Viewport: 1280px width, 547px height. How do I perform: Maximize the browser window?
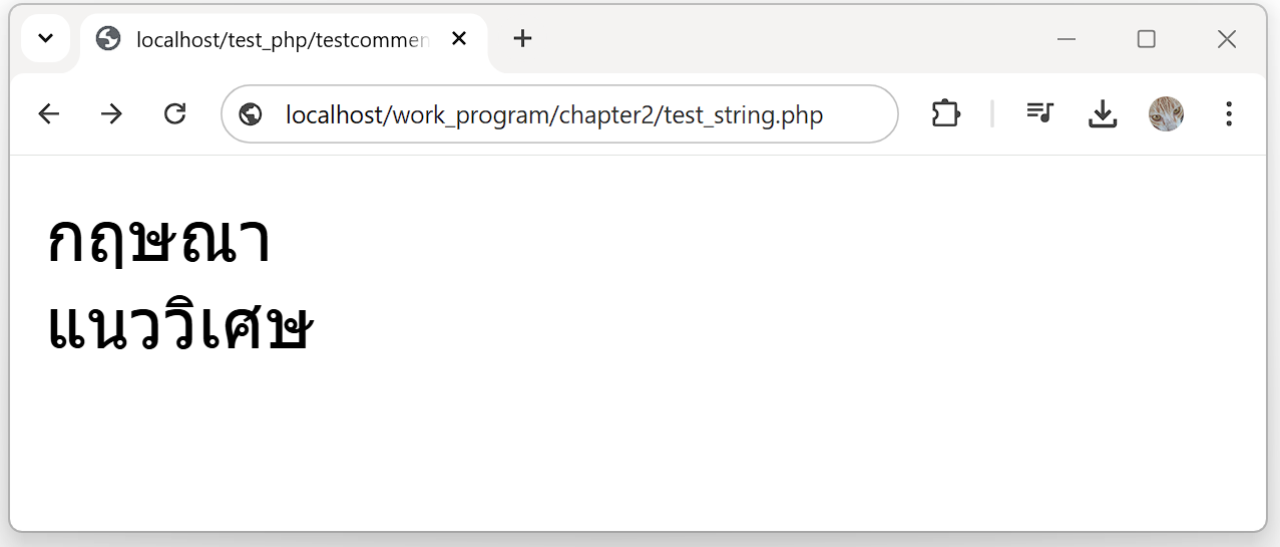pos(1146,39)
